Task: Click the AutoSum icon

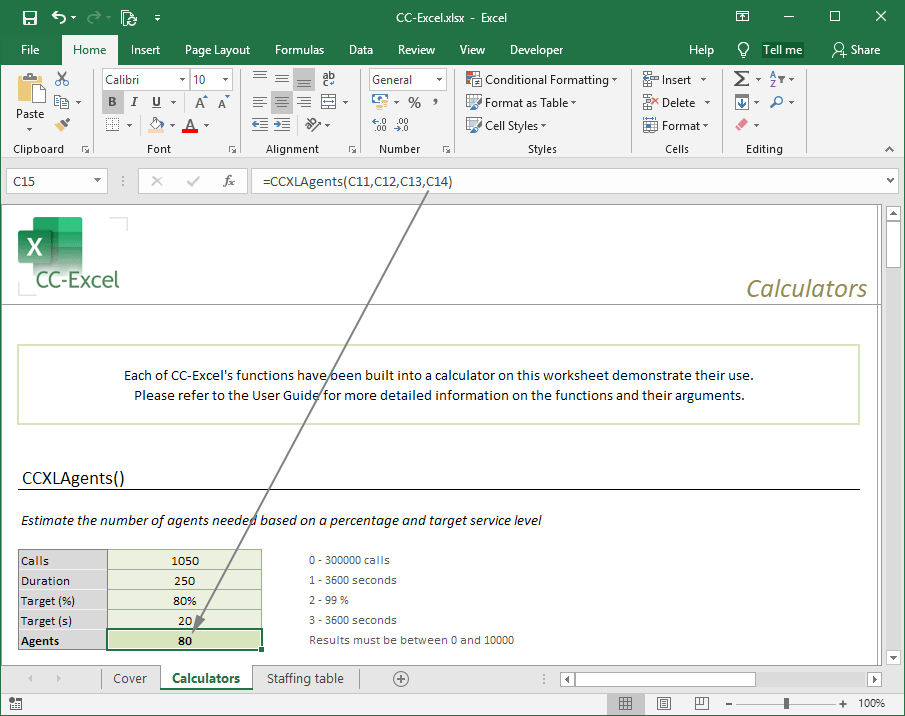Action: point(742,79)
